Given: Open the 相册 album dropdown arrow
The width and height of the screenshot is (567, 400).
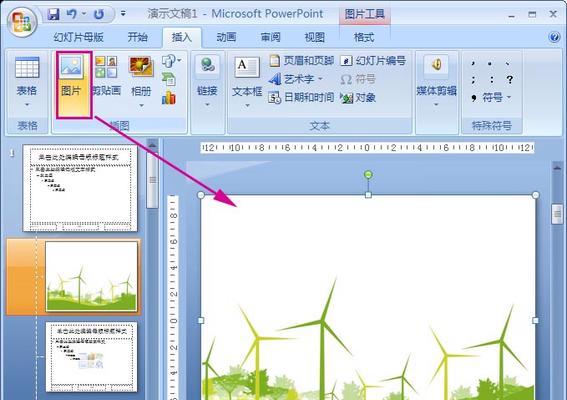Looking at the screenshot, I should click(141, 105).
